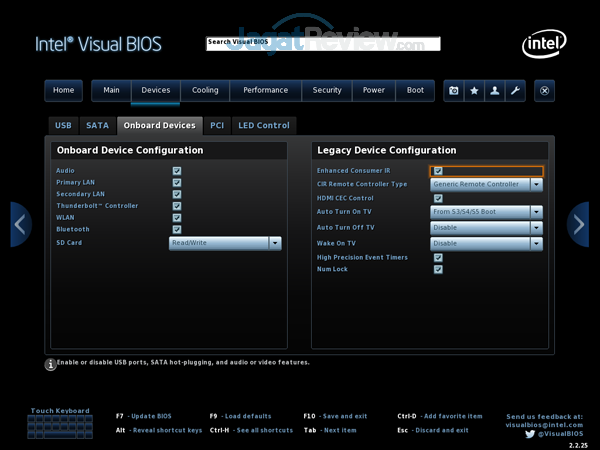Go to next page with right arrow
This screenshot has height=450, width=600.
pyautogui.click(x=578, y=224)
